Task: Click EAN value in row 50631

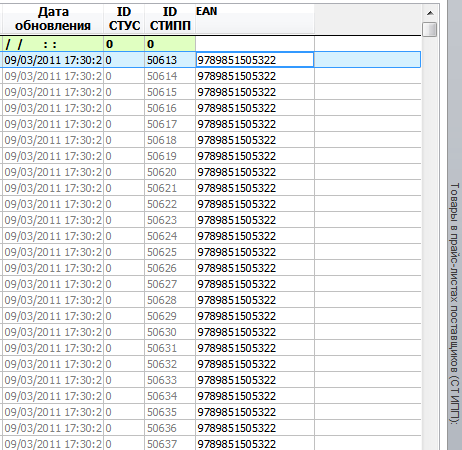Action: pos(237,348)
